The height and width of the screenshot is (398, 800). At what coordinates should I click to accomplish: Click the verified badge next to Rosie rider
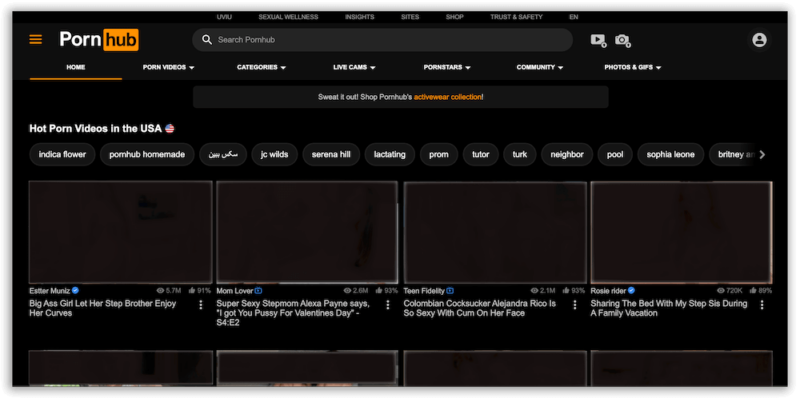pos(632,290)
